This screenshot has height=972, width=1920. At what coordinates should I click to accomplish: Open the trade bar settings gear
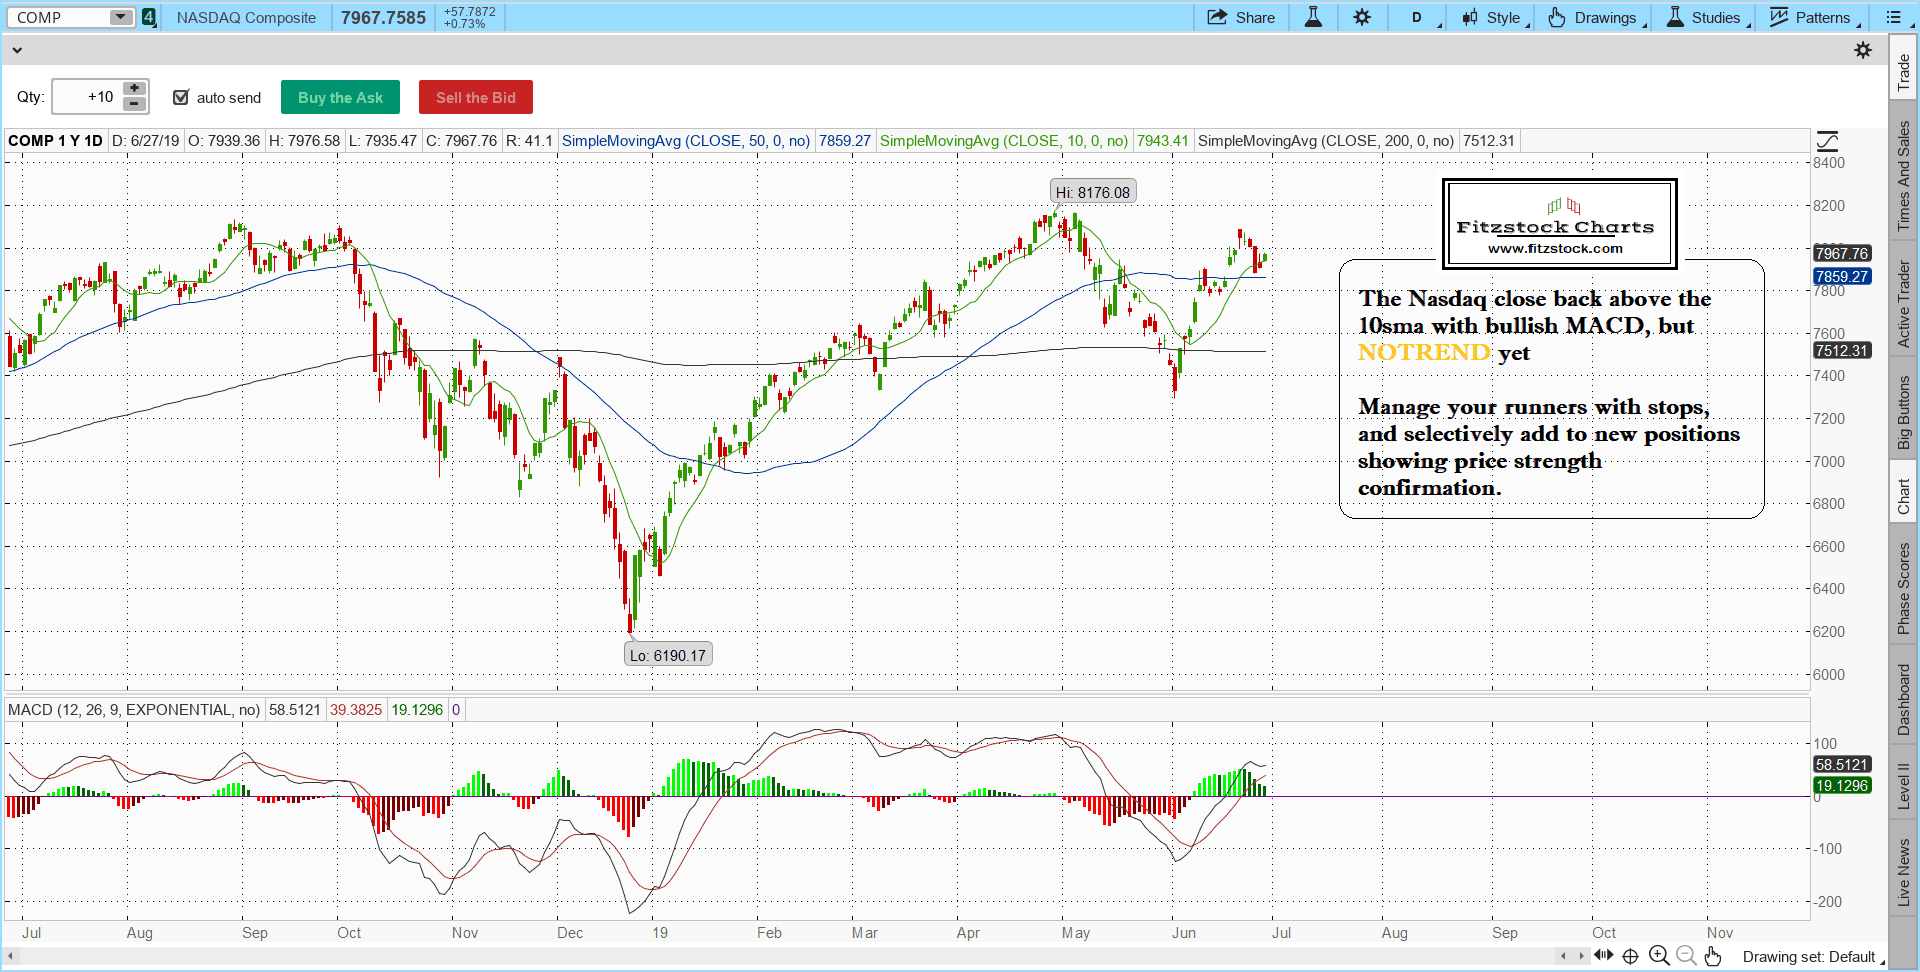(x=1863, y=50)
